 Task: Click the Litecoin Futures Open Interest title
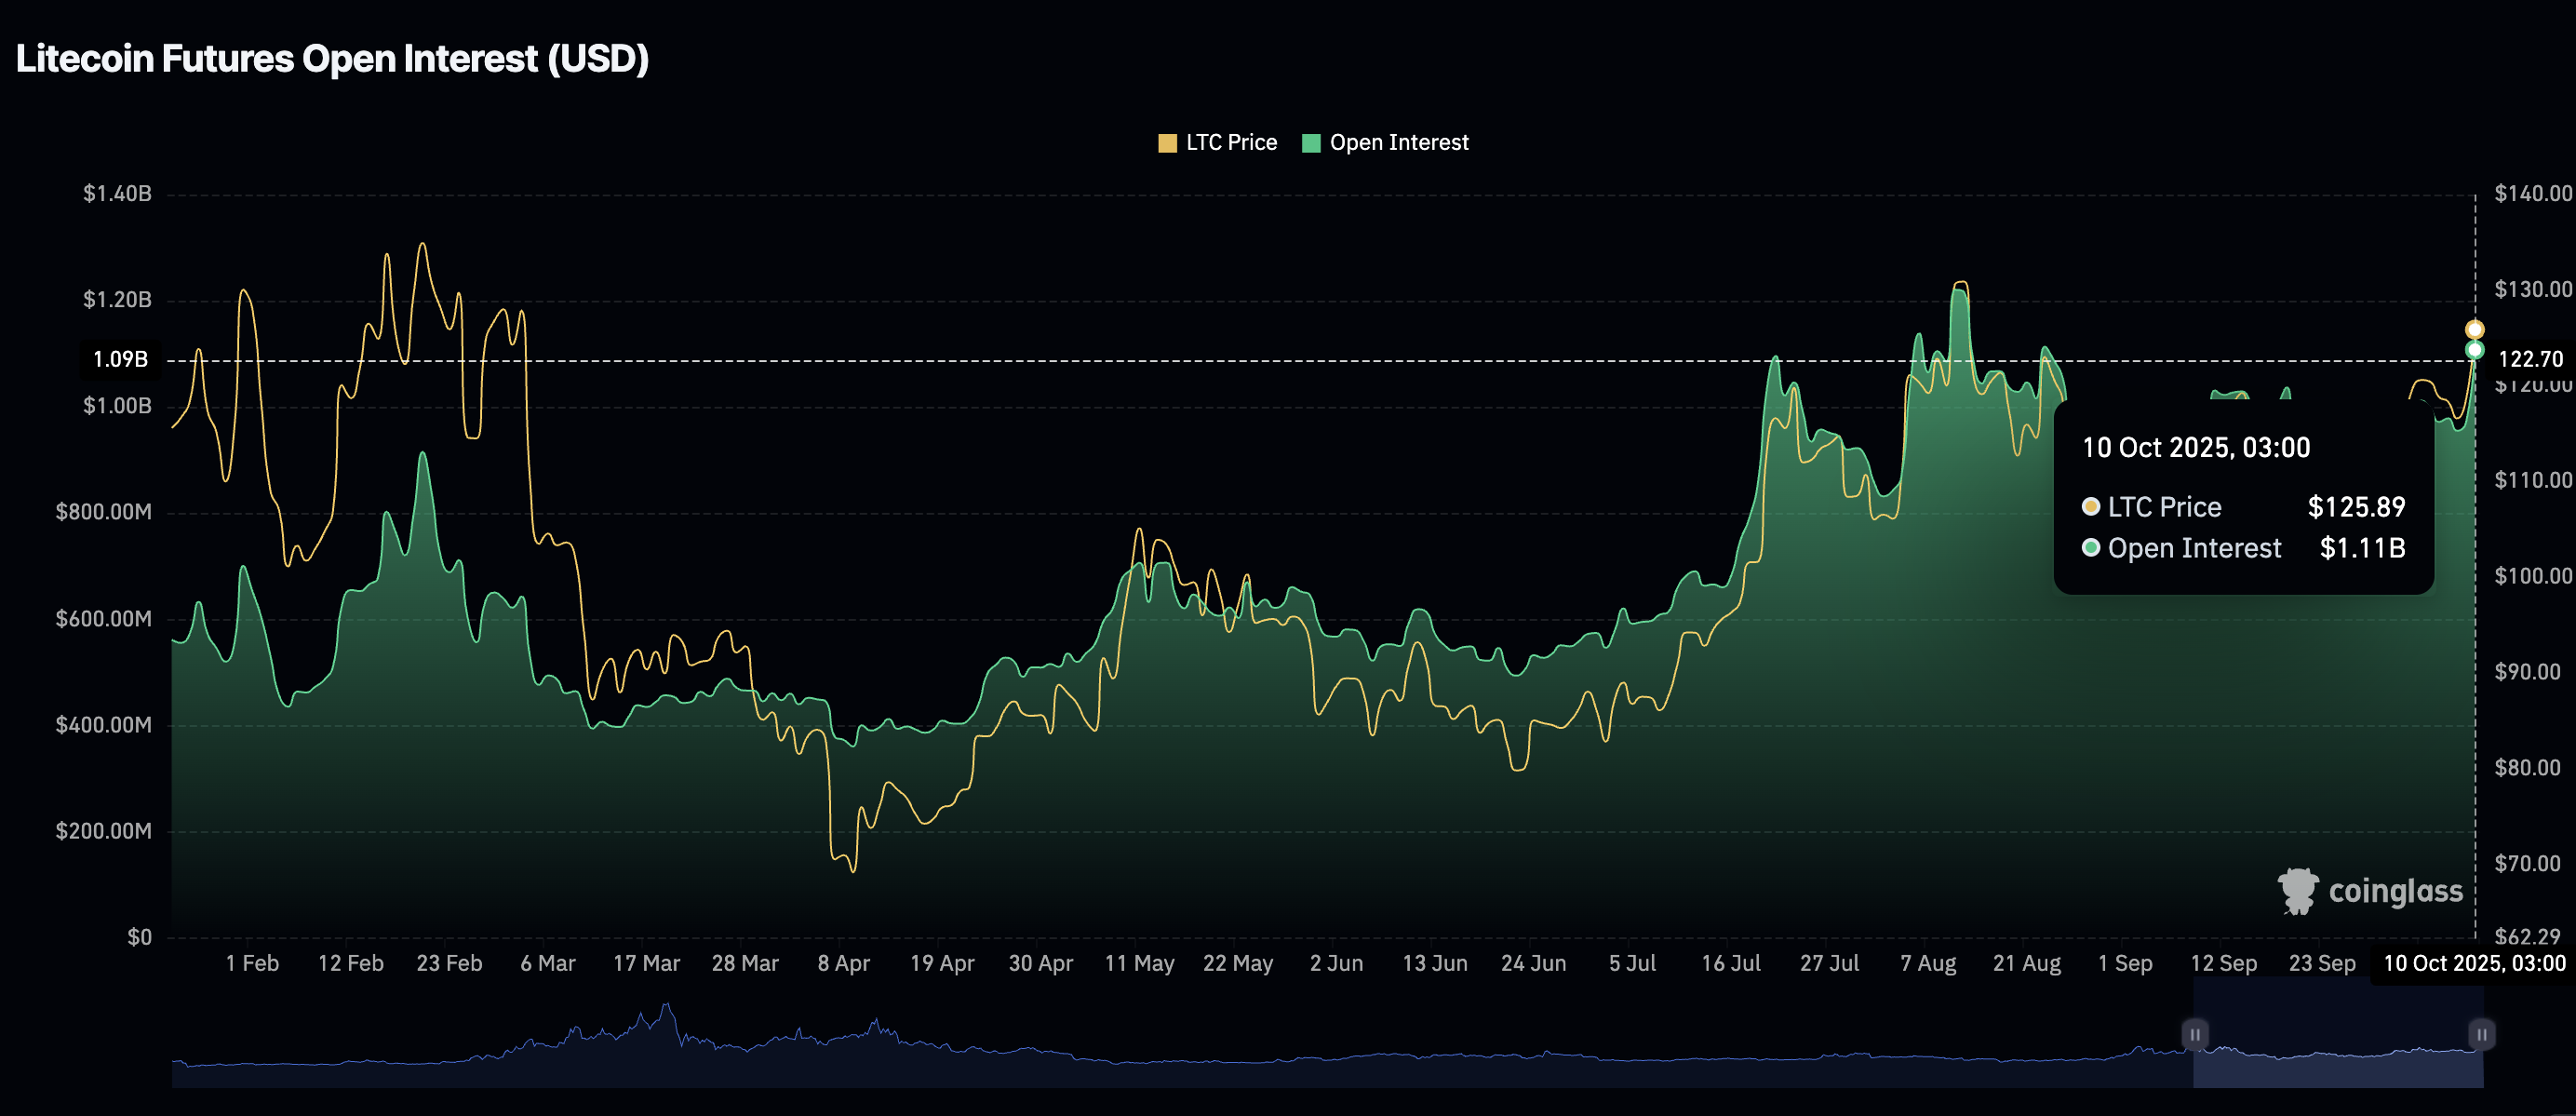(332, 59)
